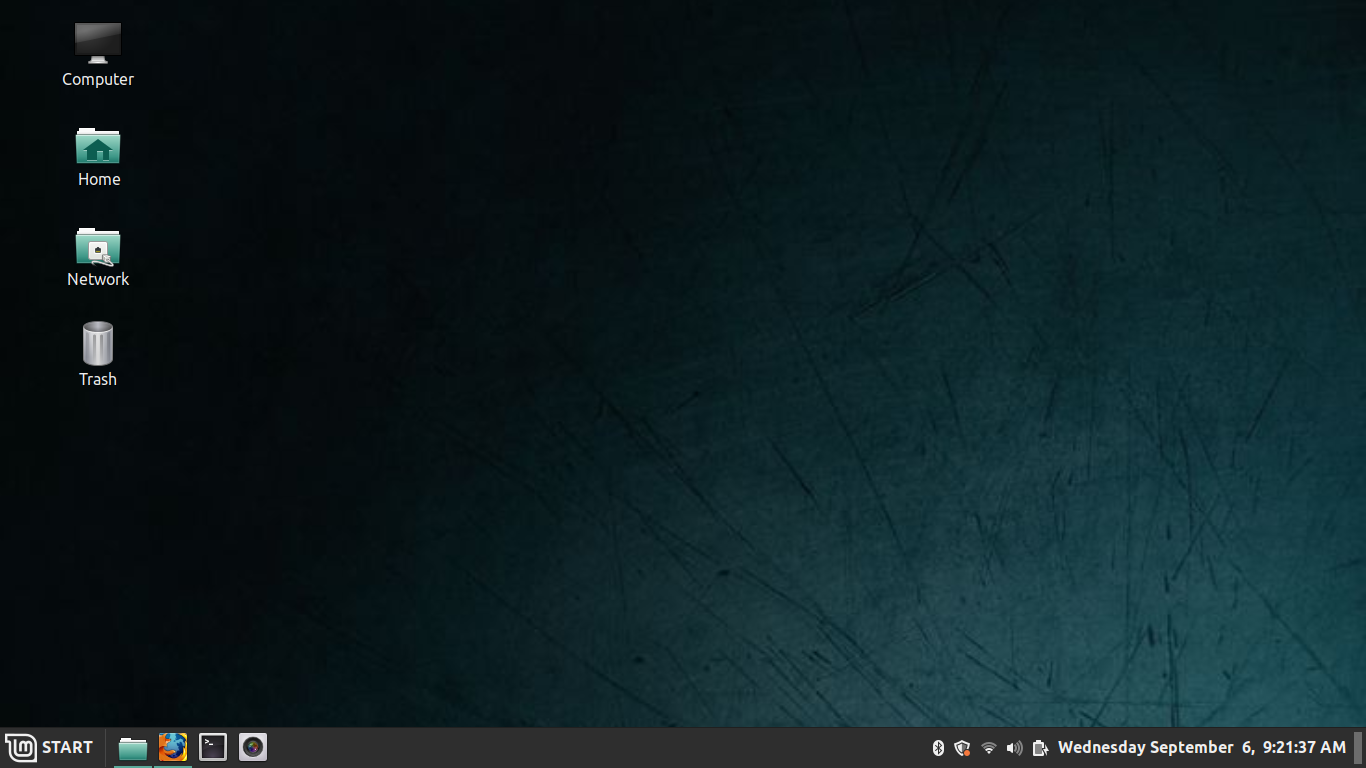Open the file manager folder in panel

point(133,747)
